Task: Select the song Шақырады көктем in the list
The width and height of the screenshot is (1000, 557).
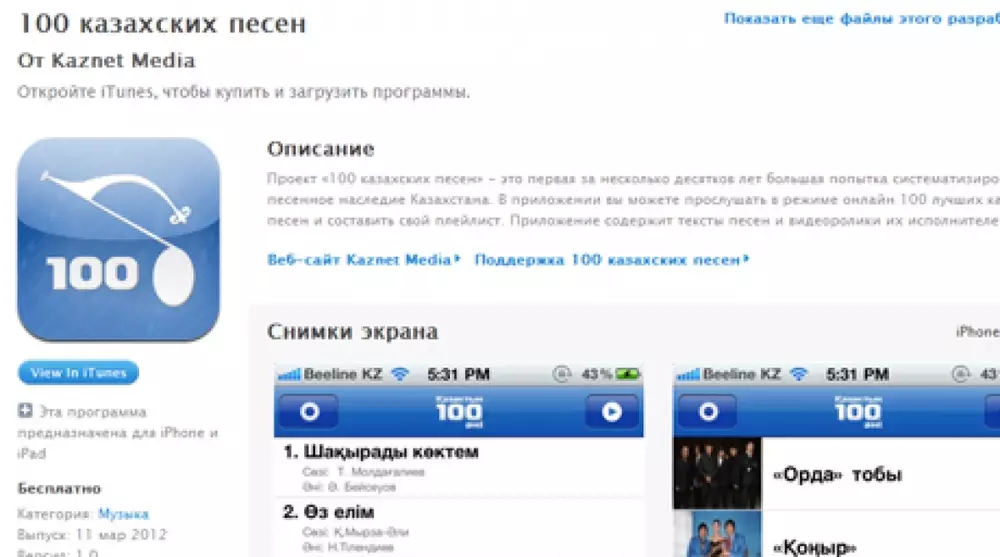Action: tap(380, 452)
